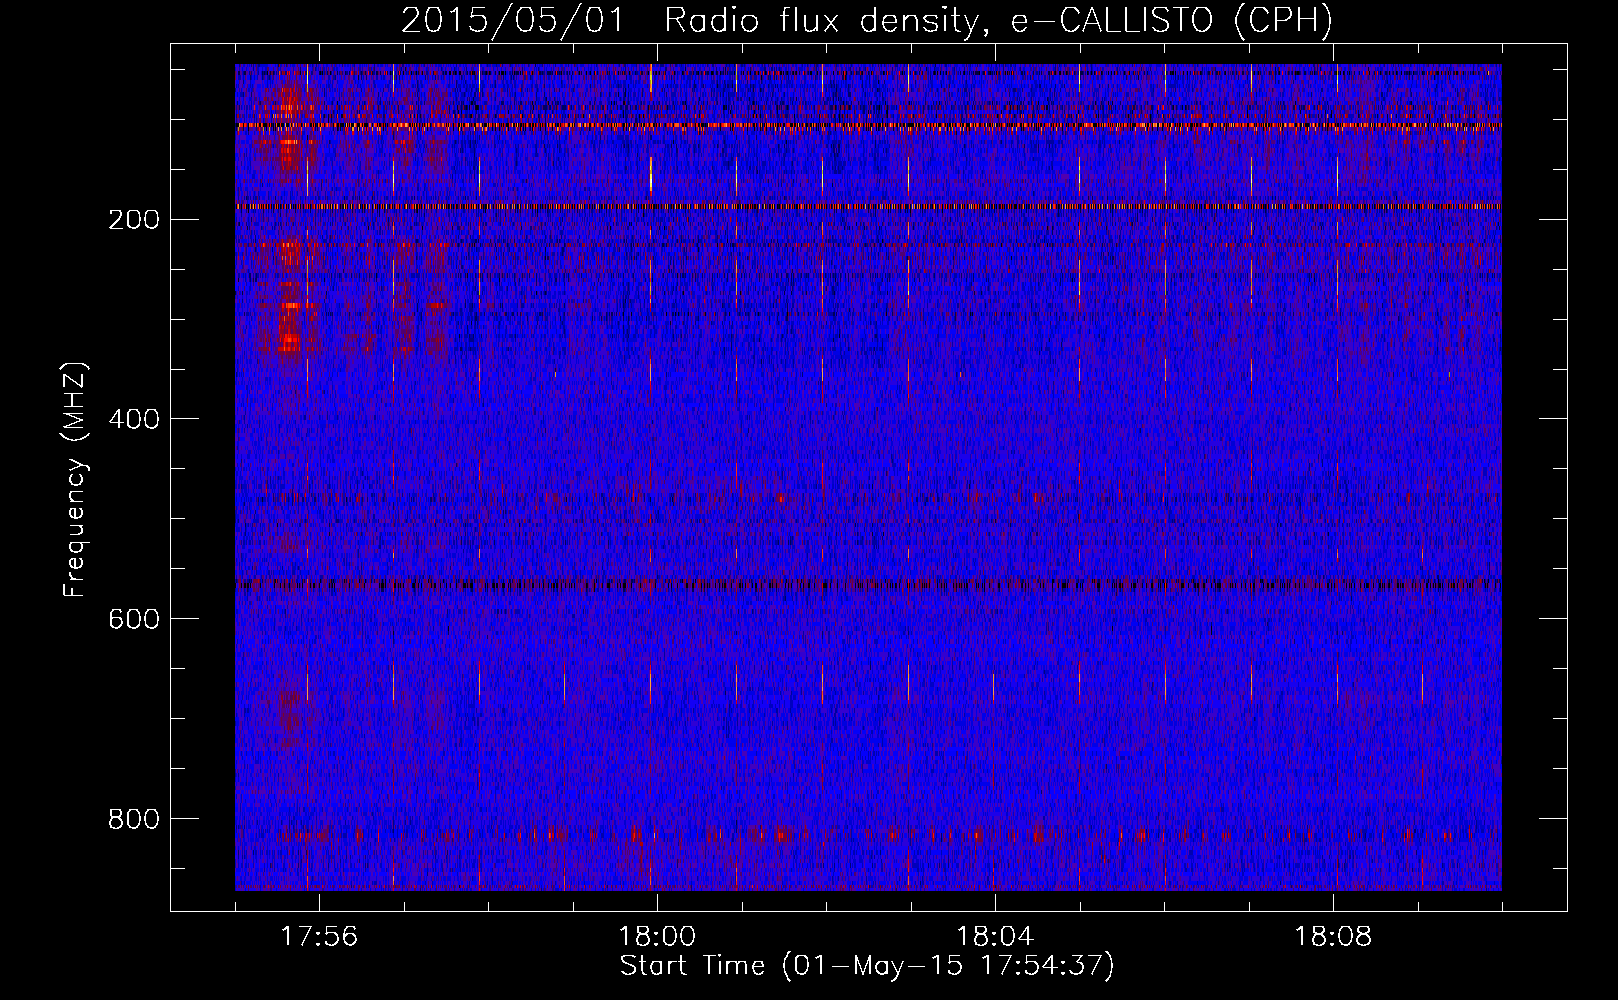The height and width of the screenshot is (1000, 1618).
Task: Click the 'Start Time (01-May-15 17:54:37)' axis label
Action: [867, 966]
